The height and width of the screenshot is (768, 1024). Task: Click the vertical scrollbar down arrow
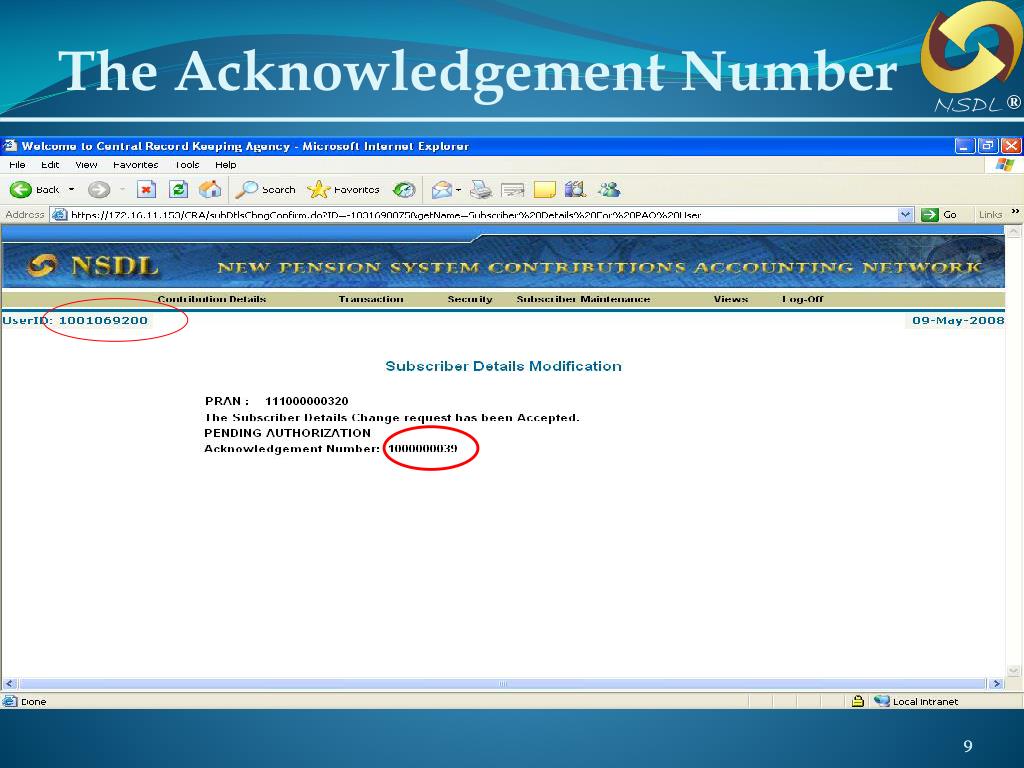pyautogui.click(x=1014, y=671)
